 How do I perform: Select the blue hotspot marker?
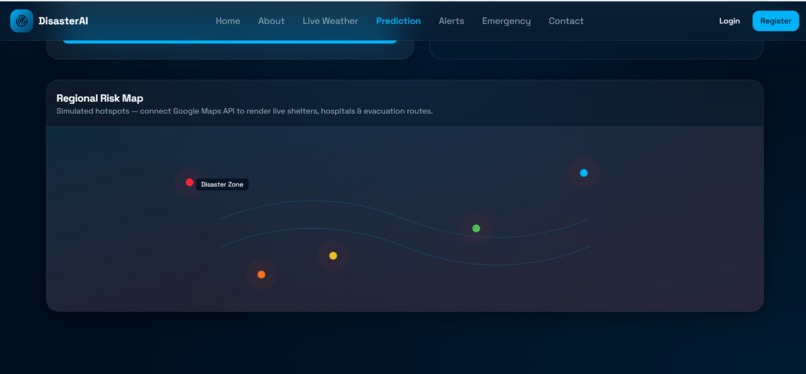tap(584, 173)
